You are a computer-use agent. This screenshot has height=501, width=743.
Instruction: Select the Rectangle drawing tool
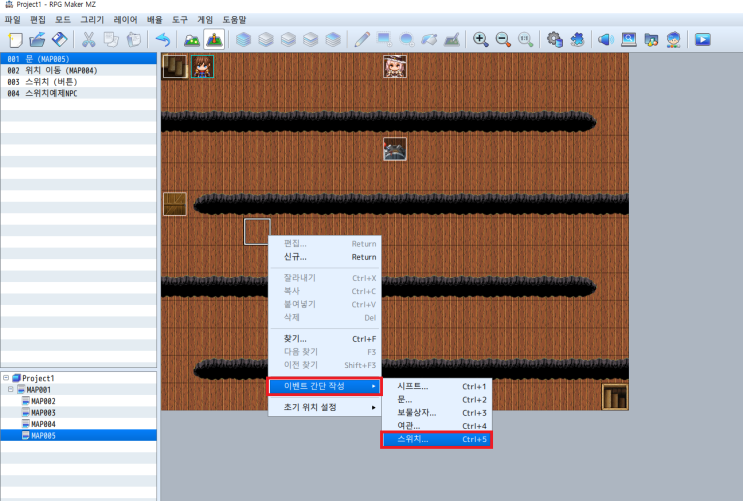pos(384,40)
